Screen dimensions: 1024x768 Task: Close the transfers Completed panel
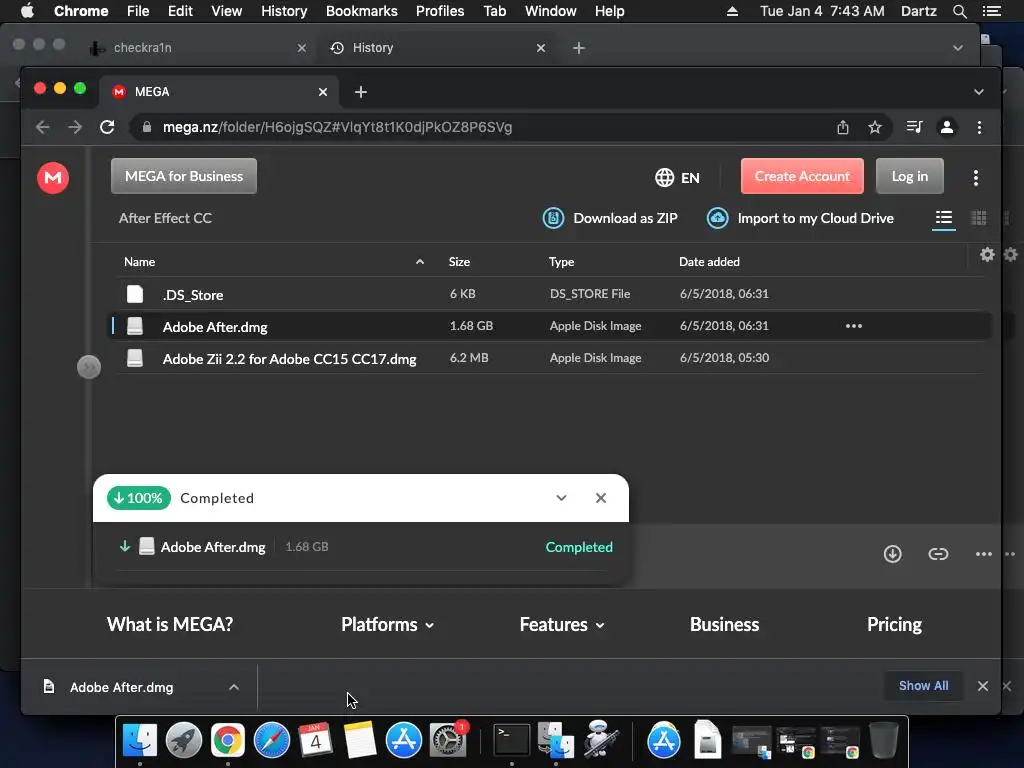point(601,498)
